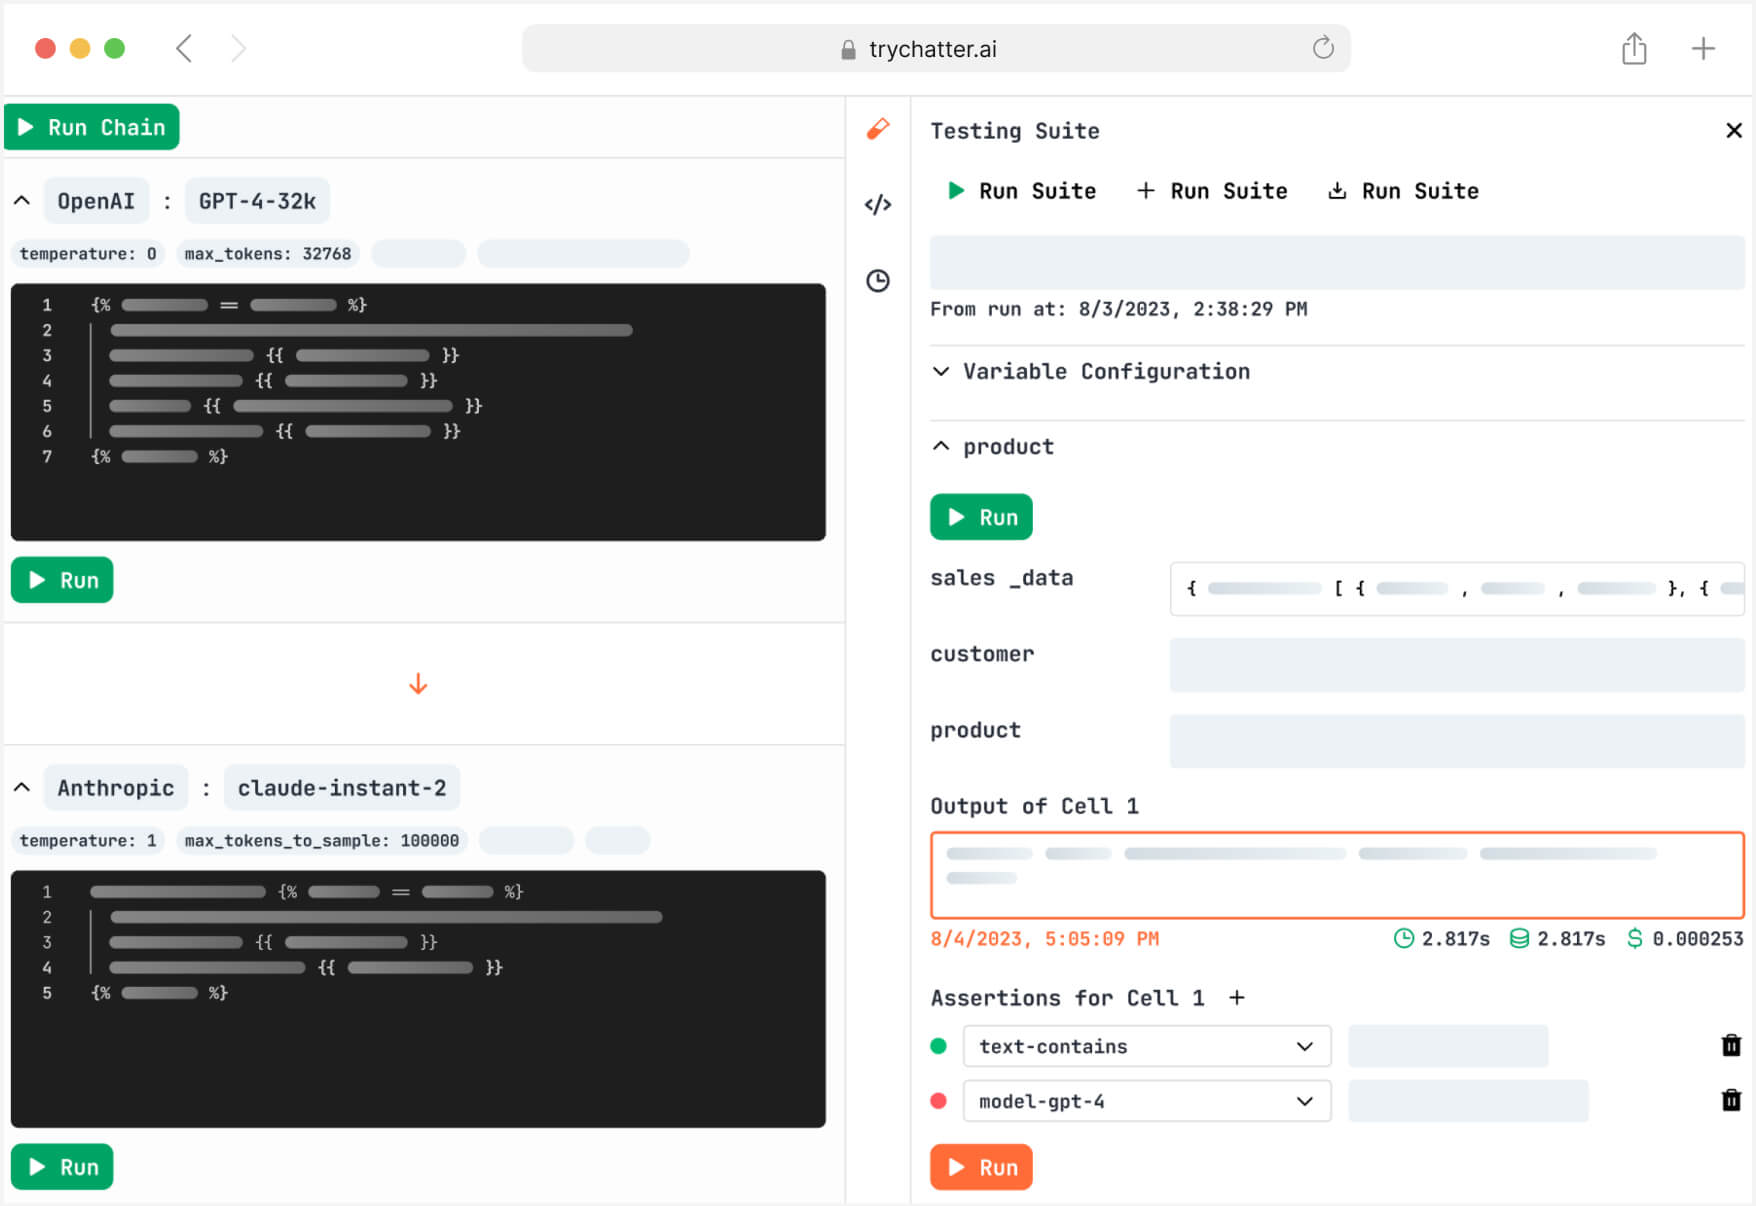Image resolution: width=1756 pixels, height=1206 pixels.
Task: Click the browser share icon
Action: pos(1633,48)
